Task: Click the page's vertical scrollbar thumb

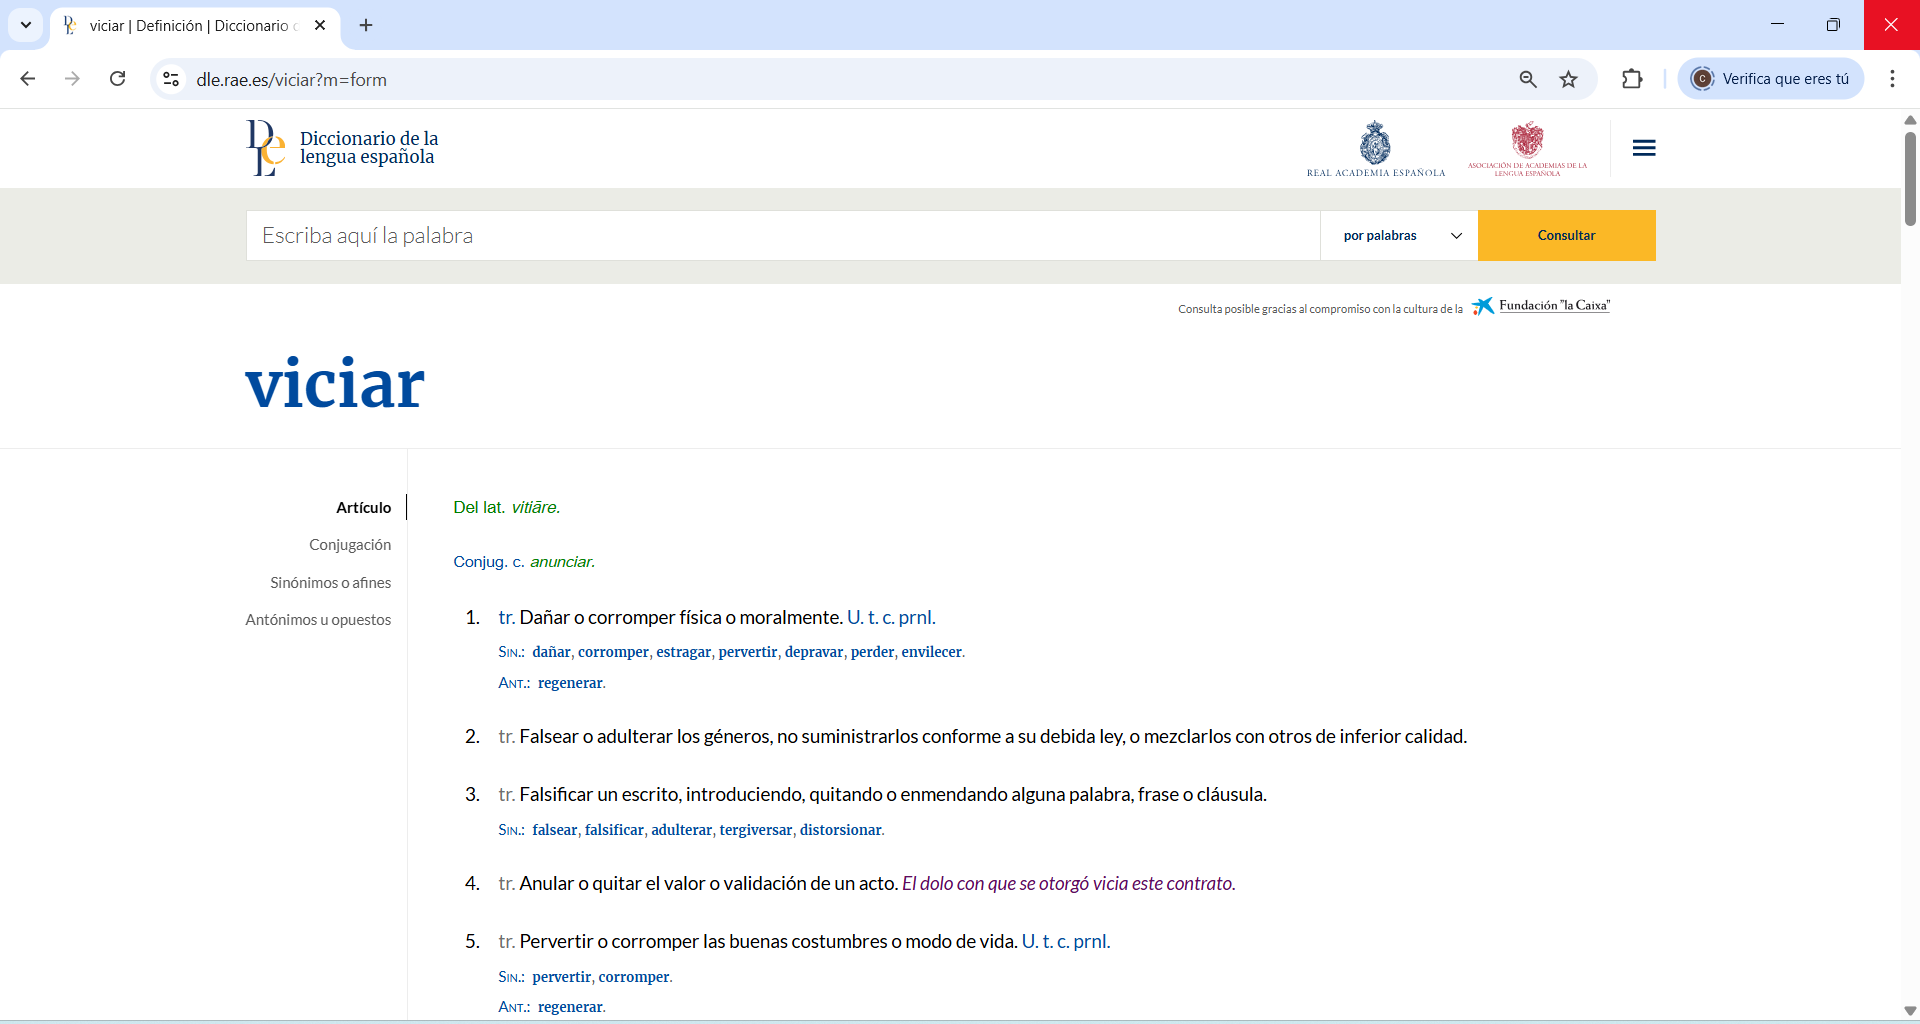Action: coord(1909,180)
